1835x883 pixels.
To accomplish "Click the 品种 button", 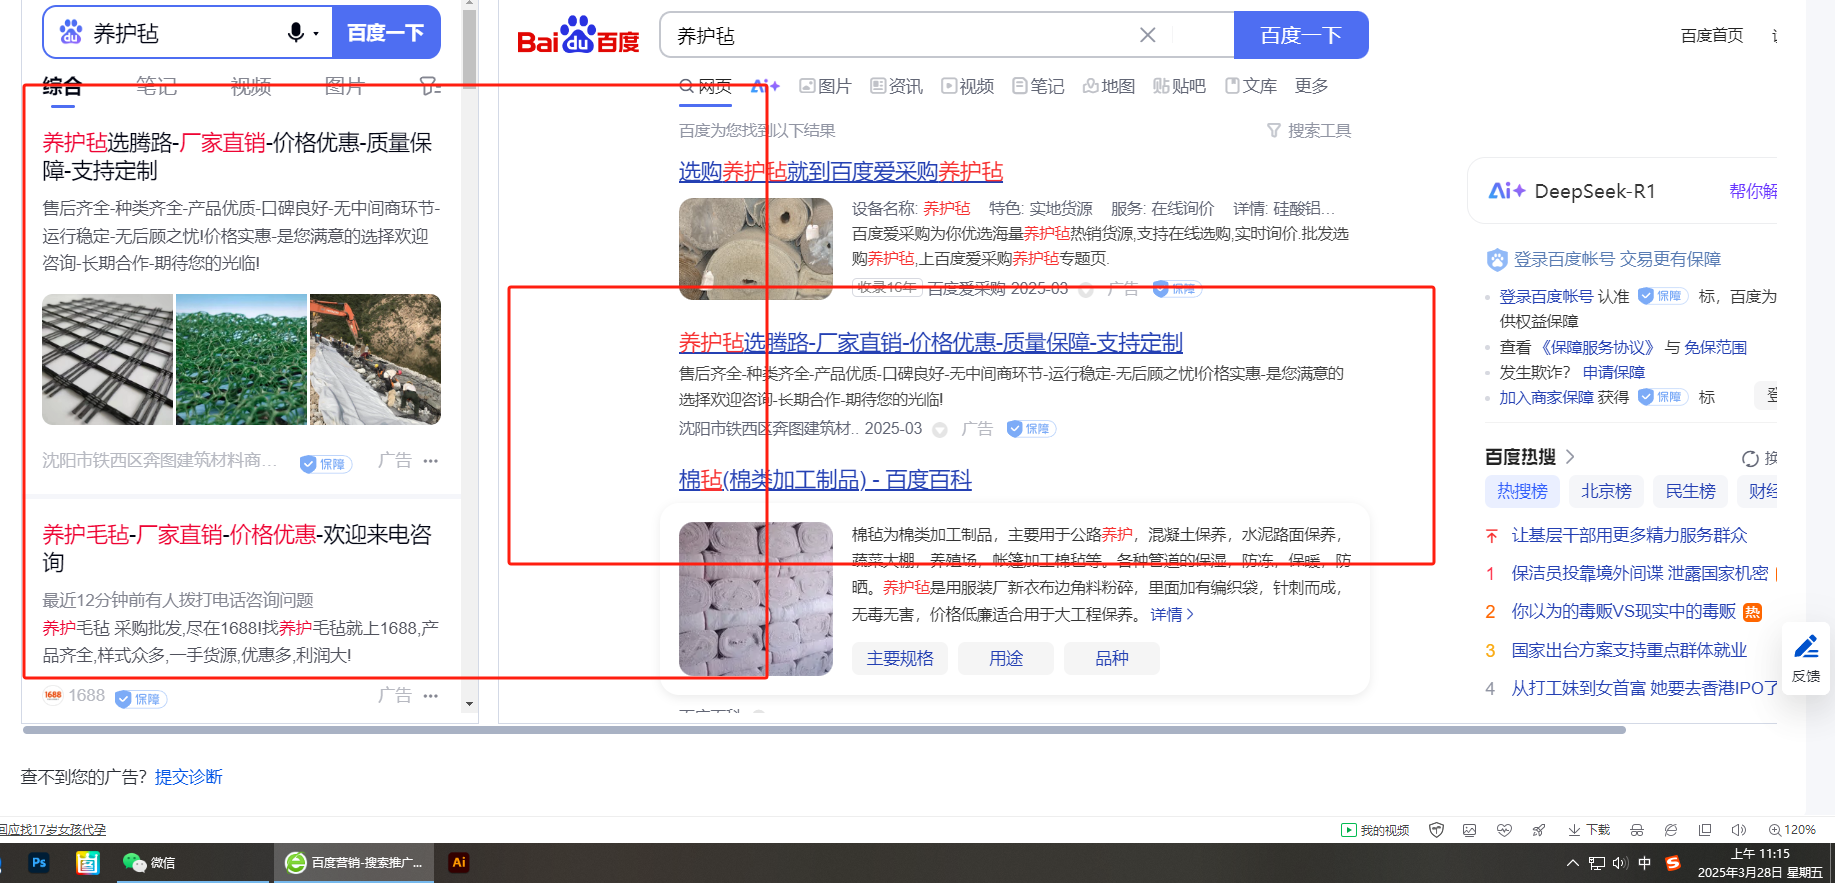I will [1112, 658].
